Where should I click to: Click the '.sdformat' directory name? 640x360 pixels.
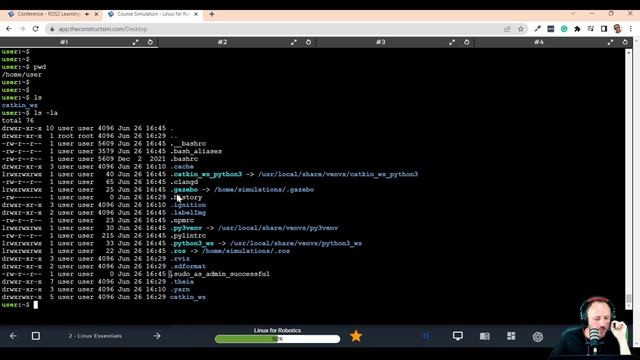[x=188, y=267]
